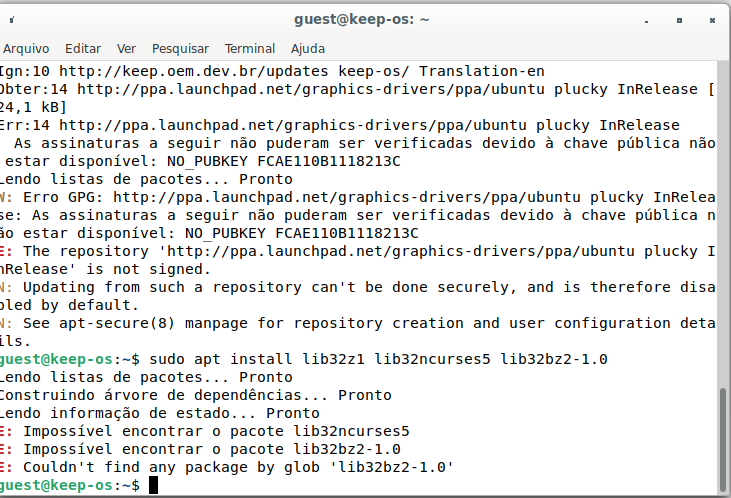Click the cursor at the last prompt
731x498 pixels.
point(153,485)
